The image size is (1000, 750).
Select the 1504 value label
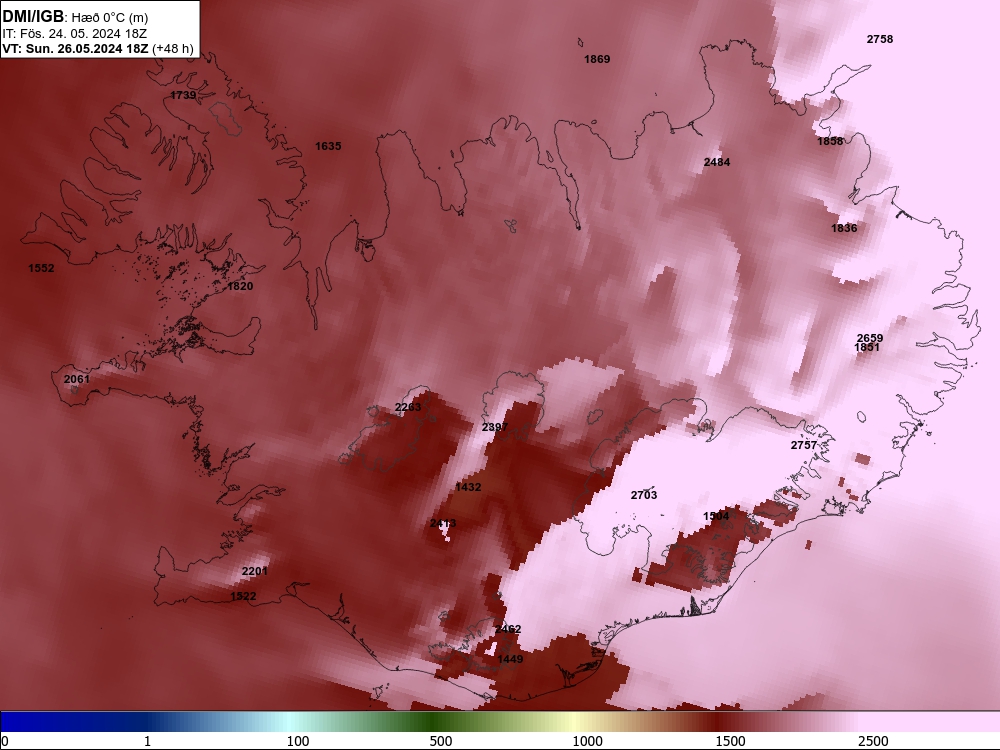(x=716, y=517)
